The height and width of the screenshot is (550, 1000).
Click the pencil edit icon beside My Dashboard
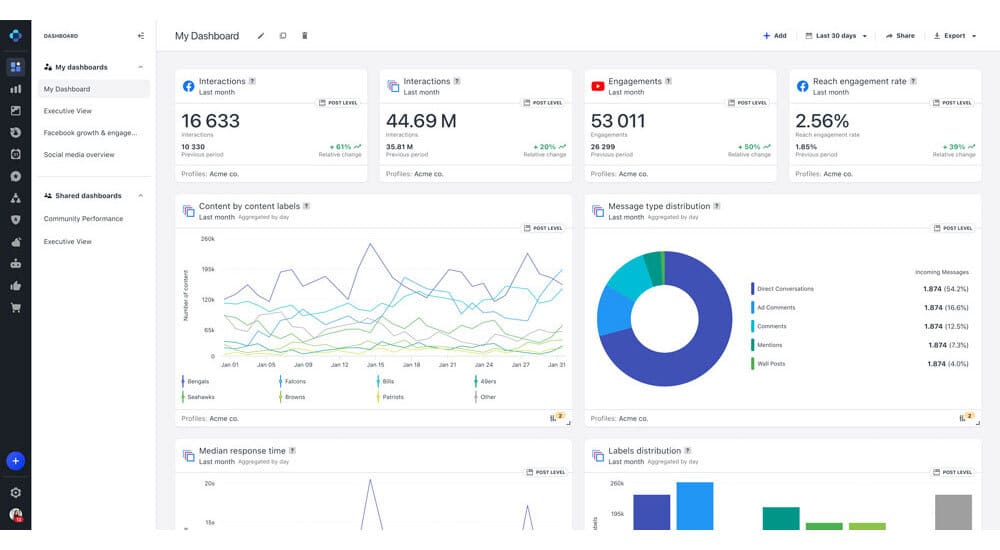click(x=261, y=36)
